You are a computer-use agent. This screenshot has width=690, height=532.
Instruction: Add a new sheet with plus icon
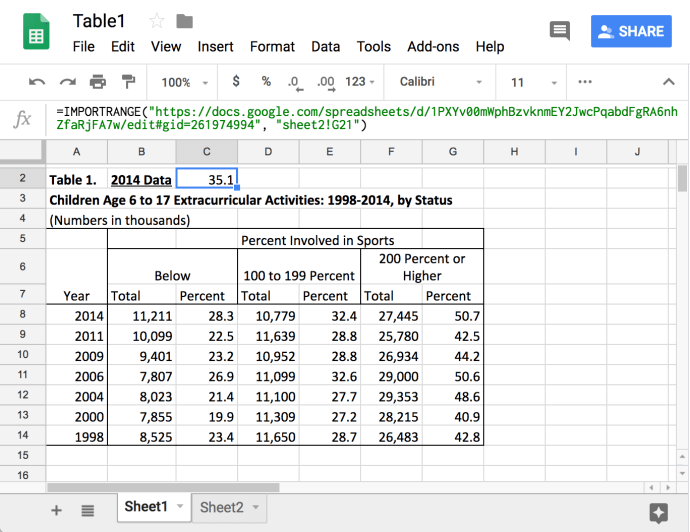click(x=56, y=509)
